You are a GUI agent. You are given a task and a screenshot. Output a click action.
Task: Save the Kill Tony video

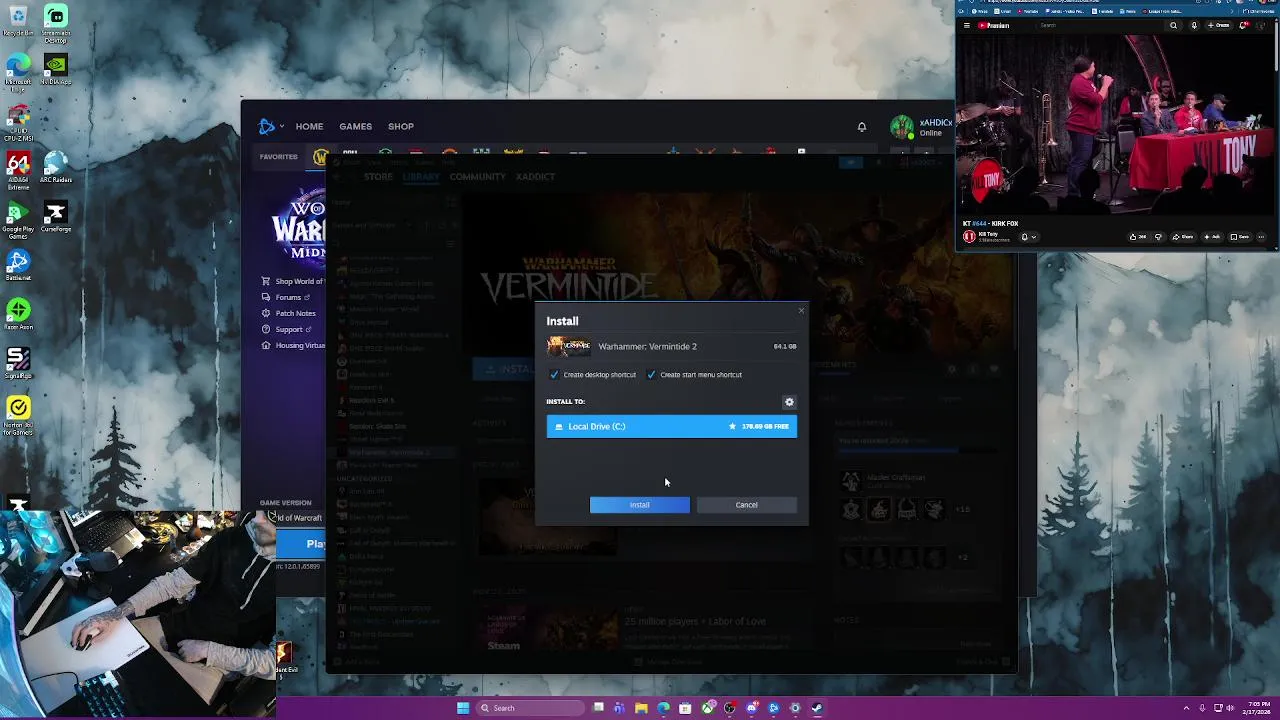[x=1241, y=237]
